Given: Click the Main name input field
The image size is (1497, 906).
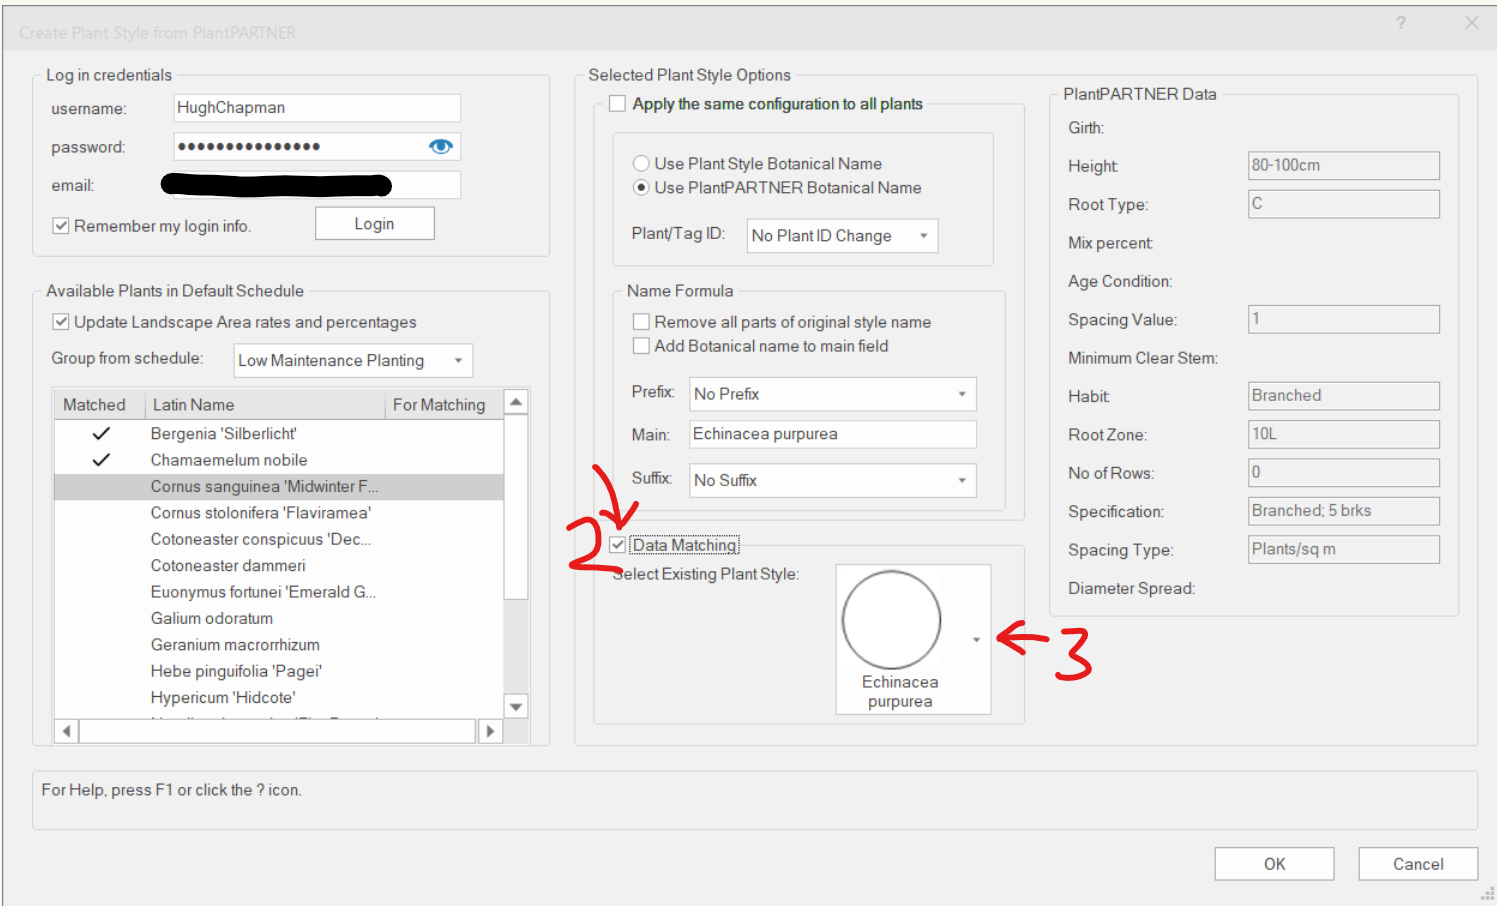Looking at the screenshot, I should tap(832, 434).
